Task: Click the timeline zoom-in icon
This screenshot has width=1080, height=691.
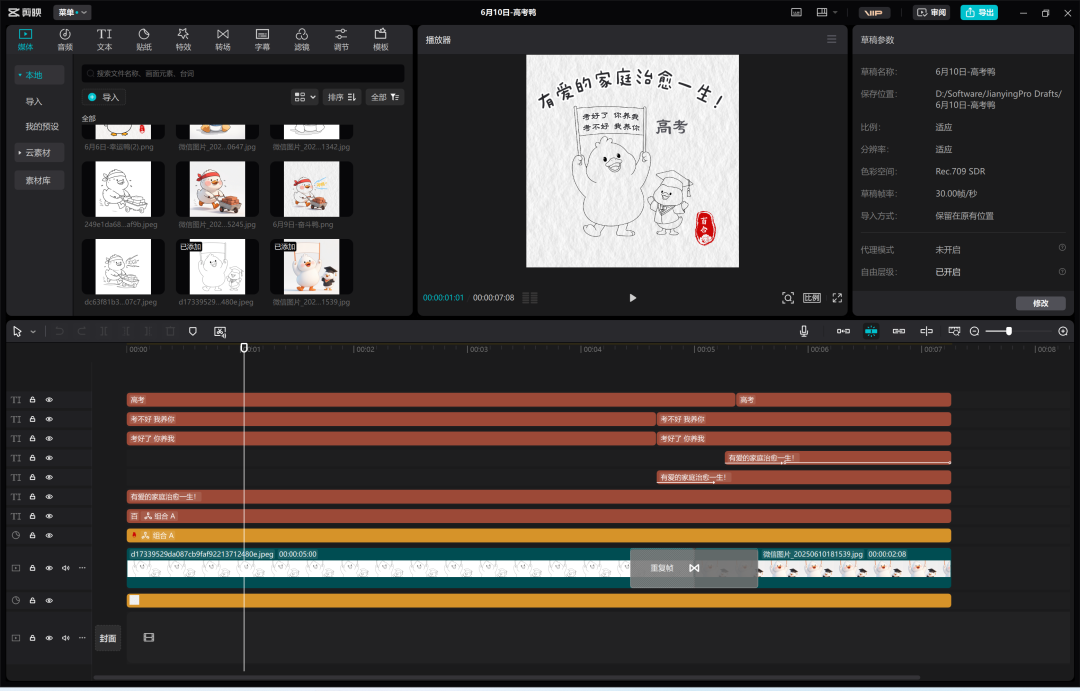Action: click(x=1063, y=331)
